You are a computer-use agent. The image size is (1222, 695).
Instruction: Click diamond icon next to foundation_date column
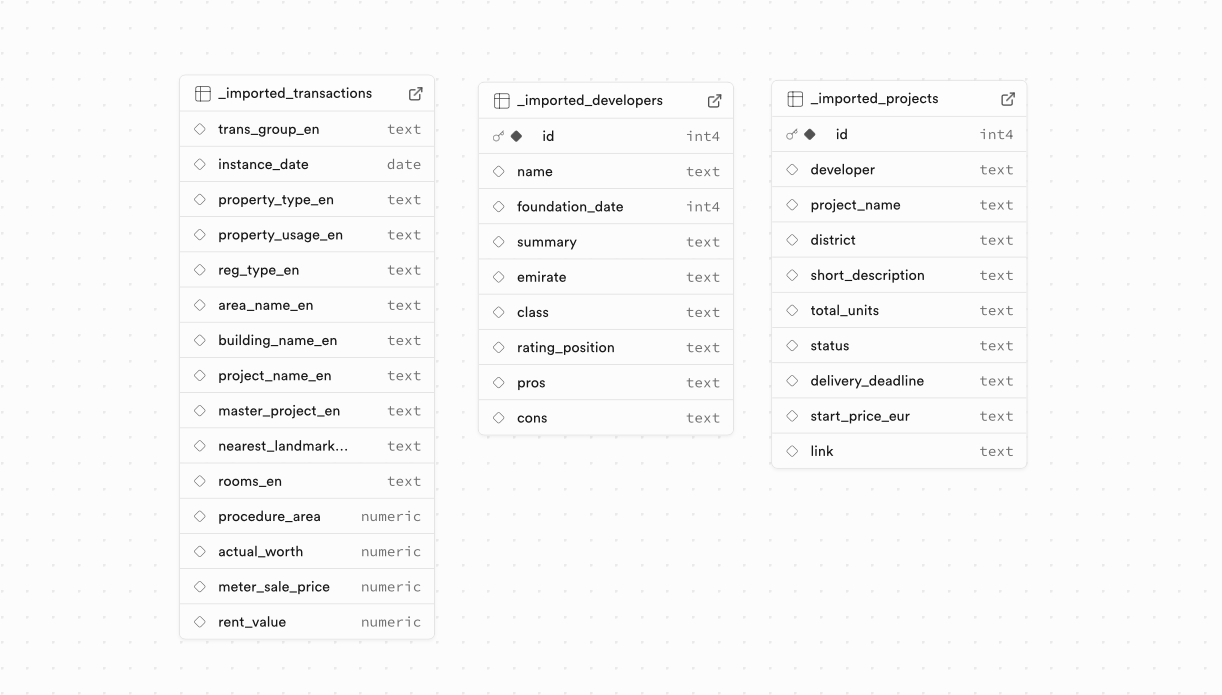pos(499,206)
